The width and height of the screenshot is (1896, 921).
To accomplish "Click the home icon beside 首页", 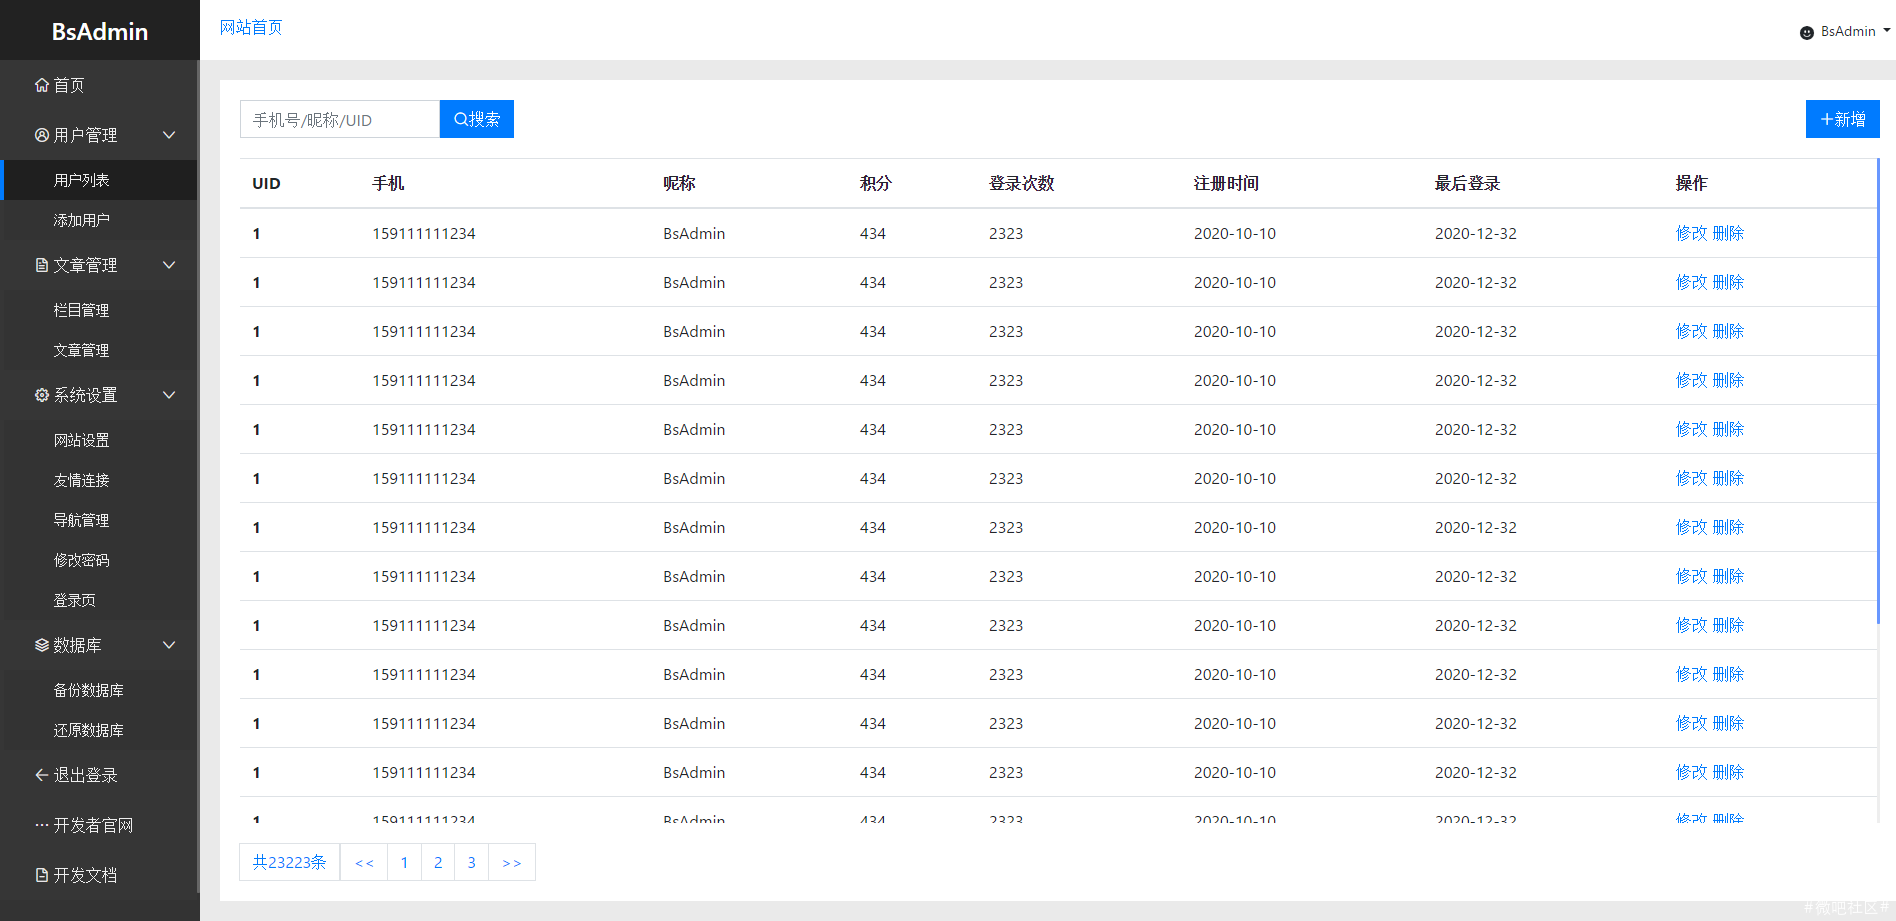I will pyautogui.click(x=42, y=85).
